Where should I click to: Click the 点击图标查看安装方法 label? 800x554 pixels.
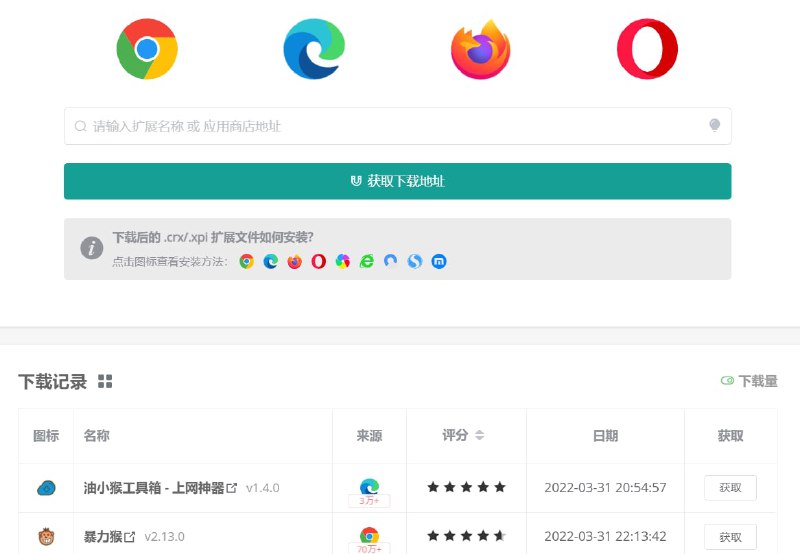point(170,262)
